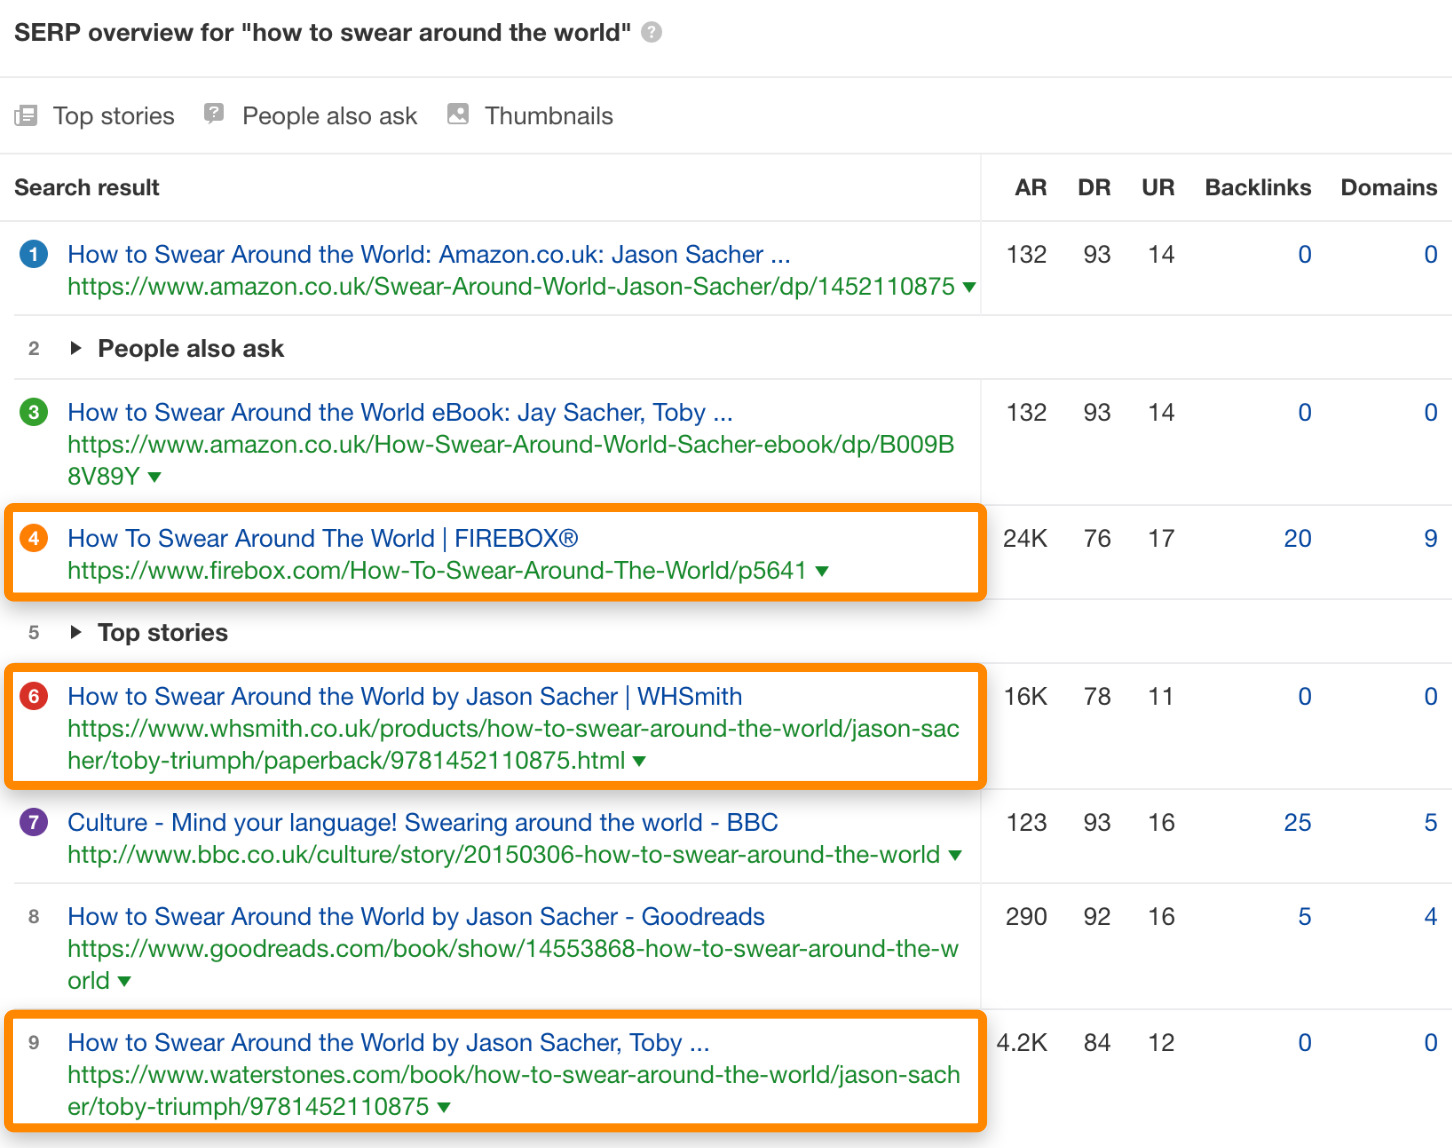Click the red position 6 badge
Screen dimensions: 1452x1148
pos(34,696)
